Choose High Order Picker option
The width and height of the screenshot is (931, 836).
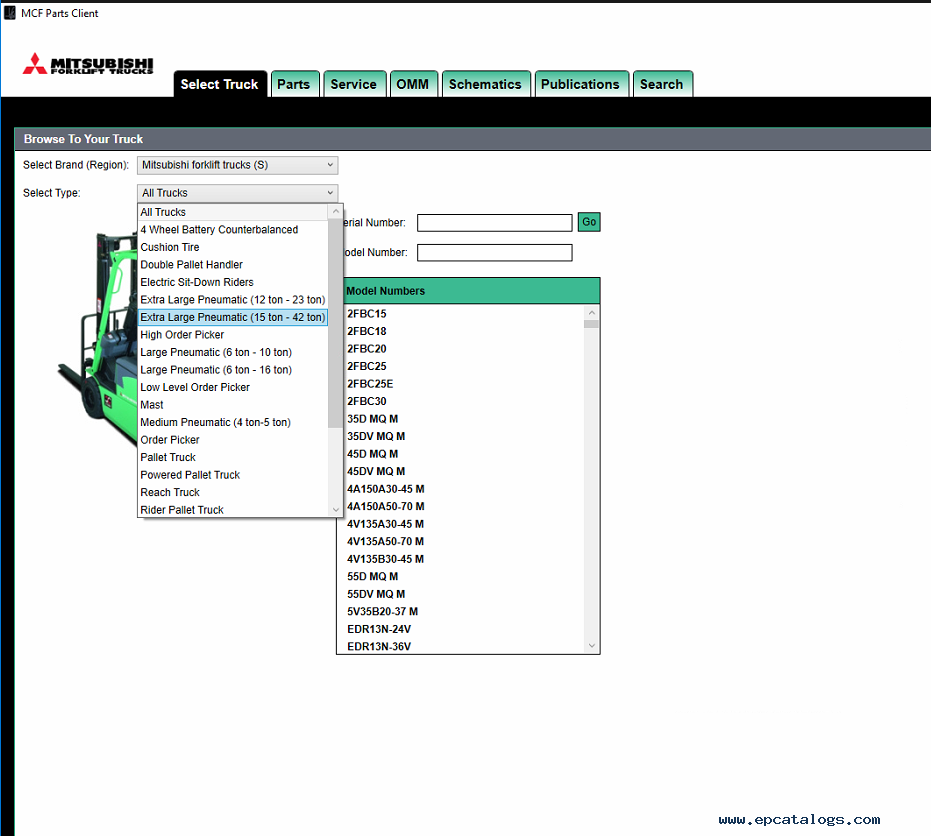click(x=233, y=335)
